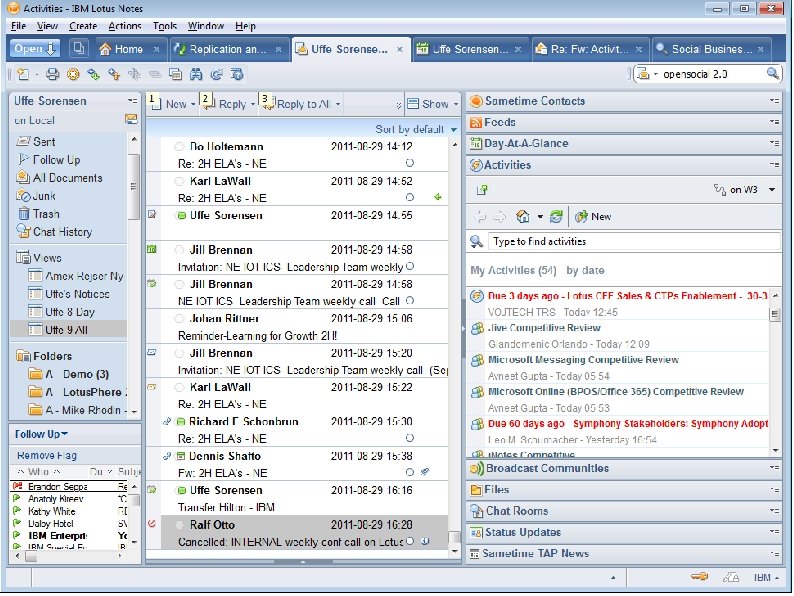Click the search magnifier in opensocial field

tap(773, 74)
